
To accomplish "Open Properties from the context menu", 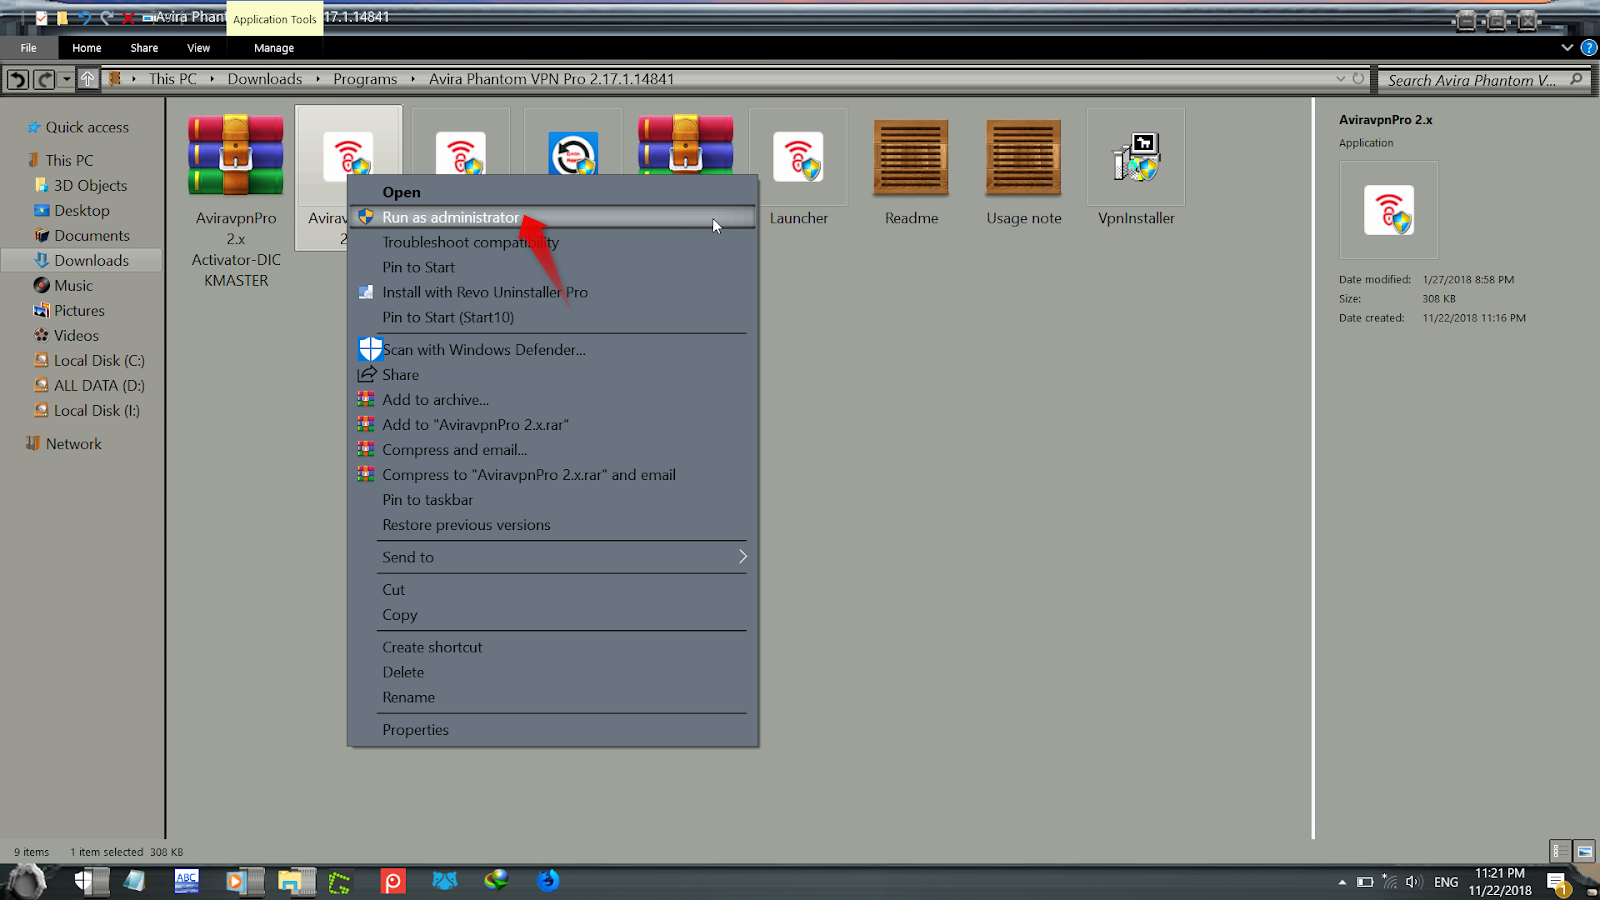I will pyautogui.click(x=552, y=730).
